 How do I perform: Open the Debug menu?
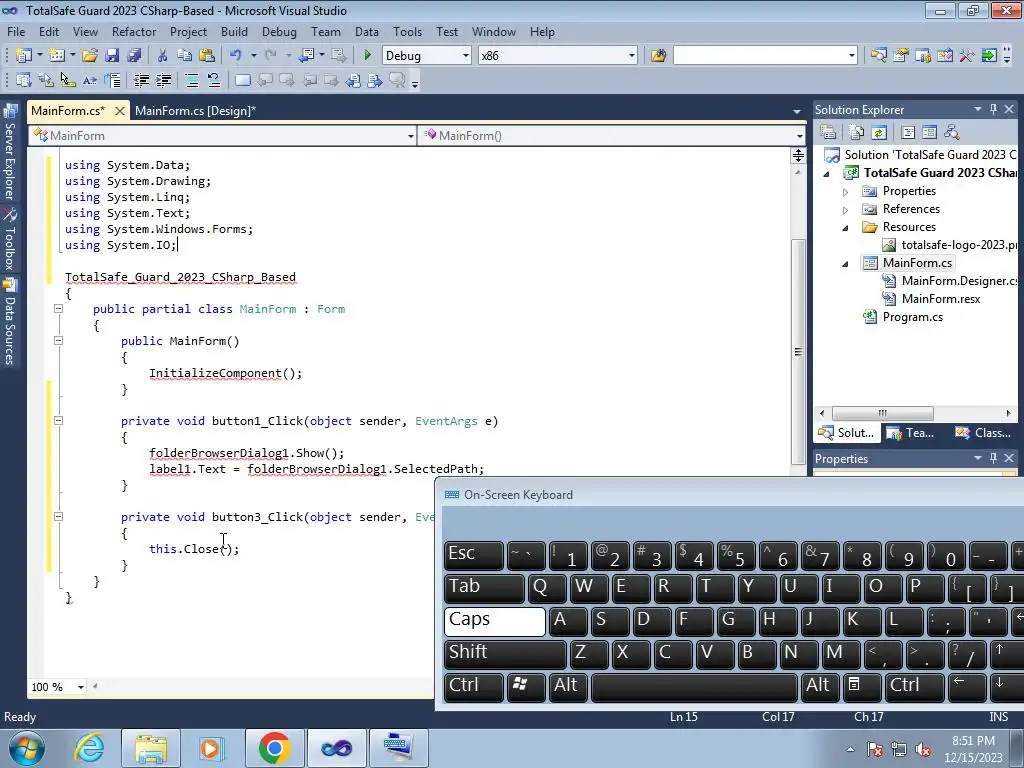click(x=279, y=31)
